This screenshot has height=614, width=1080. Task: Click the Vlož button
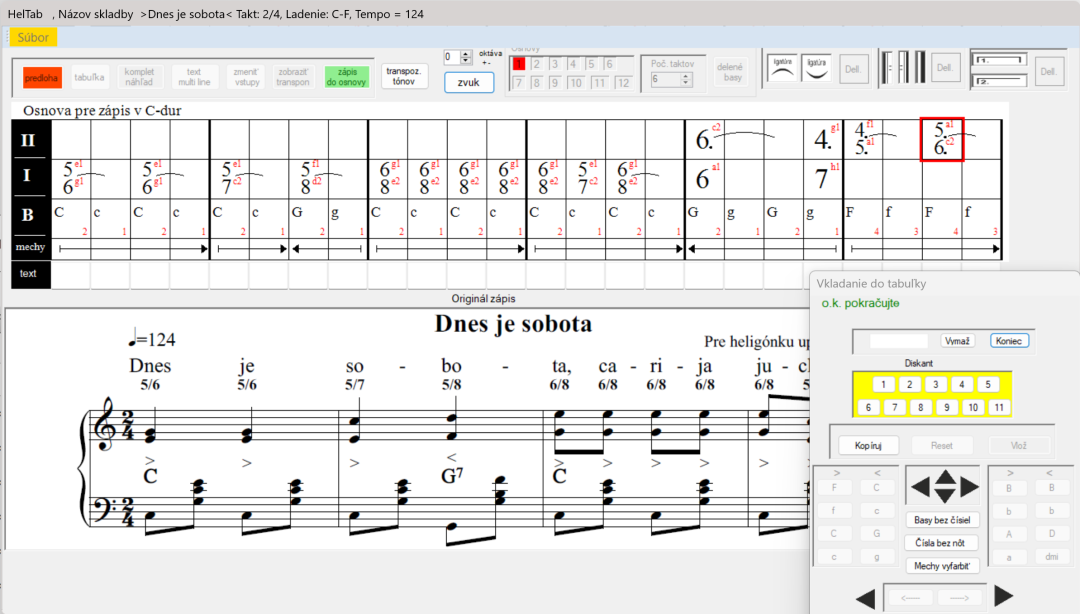1019,446
